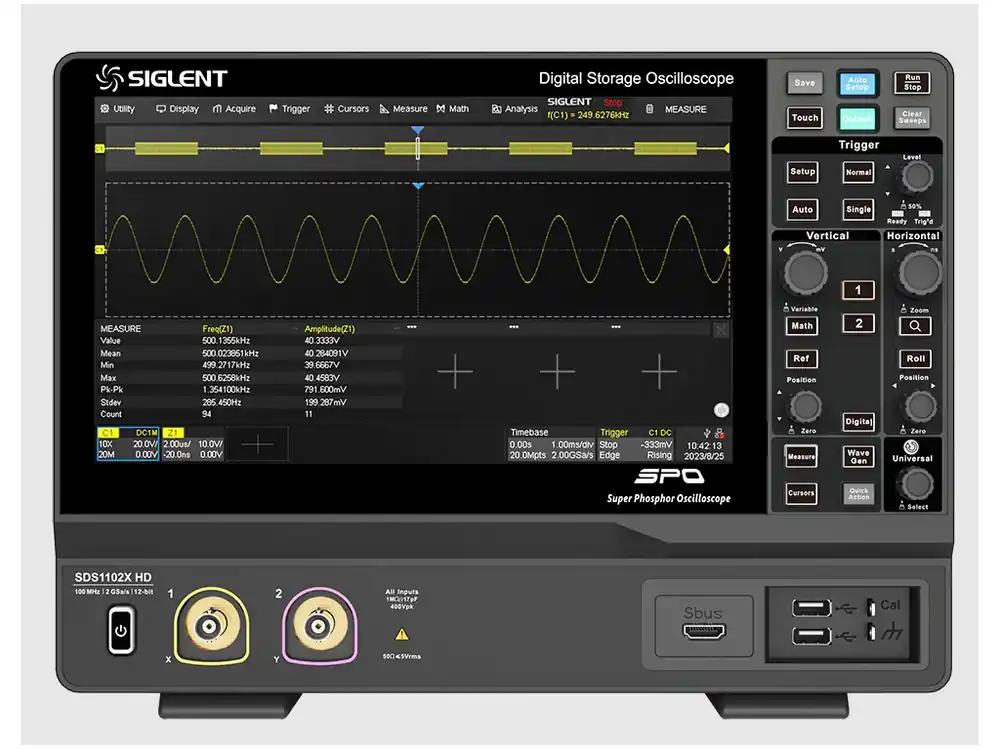Click the Horizontal Position knob
The image size is (1000, 750).
[919, 407]
